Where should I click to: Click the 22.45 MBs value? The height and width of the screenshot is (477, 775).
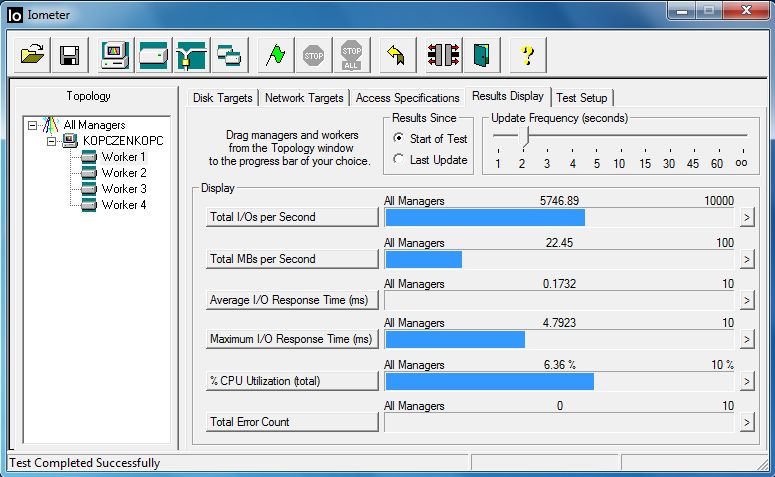tap(559, 243)
